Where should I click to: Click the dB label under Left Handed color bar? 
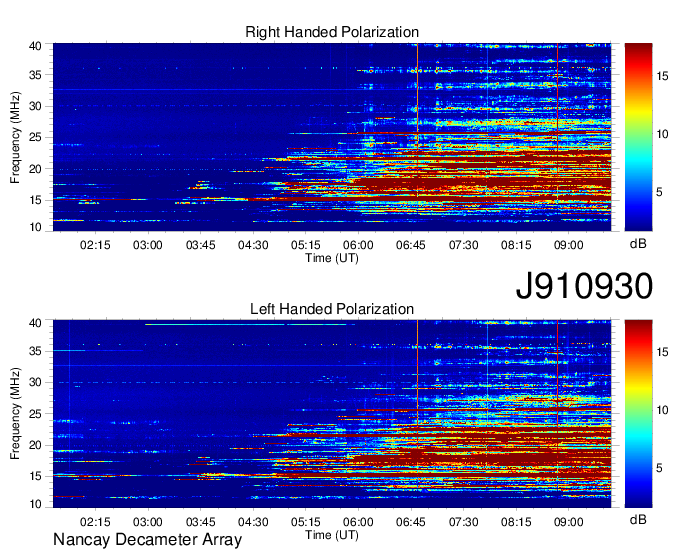(638, 519)
